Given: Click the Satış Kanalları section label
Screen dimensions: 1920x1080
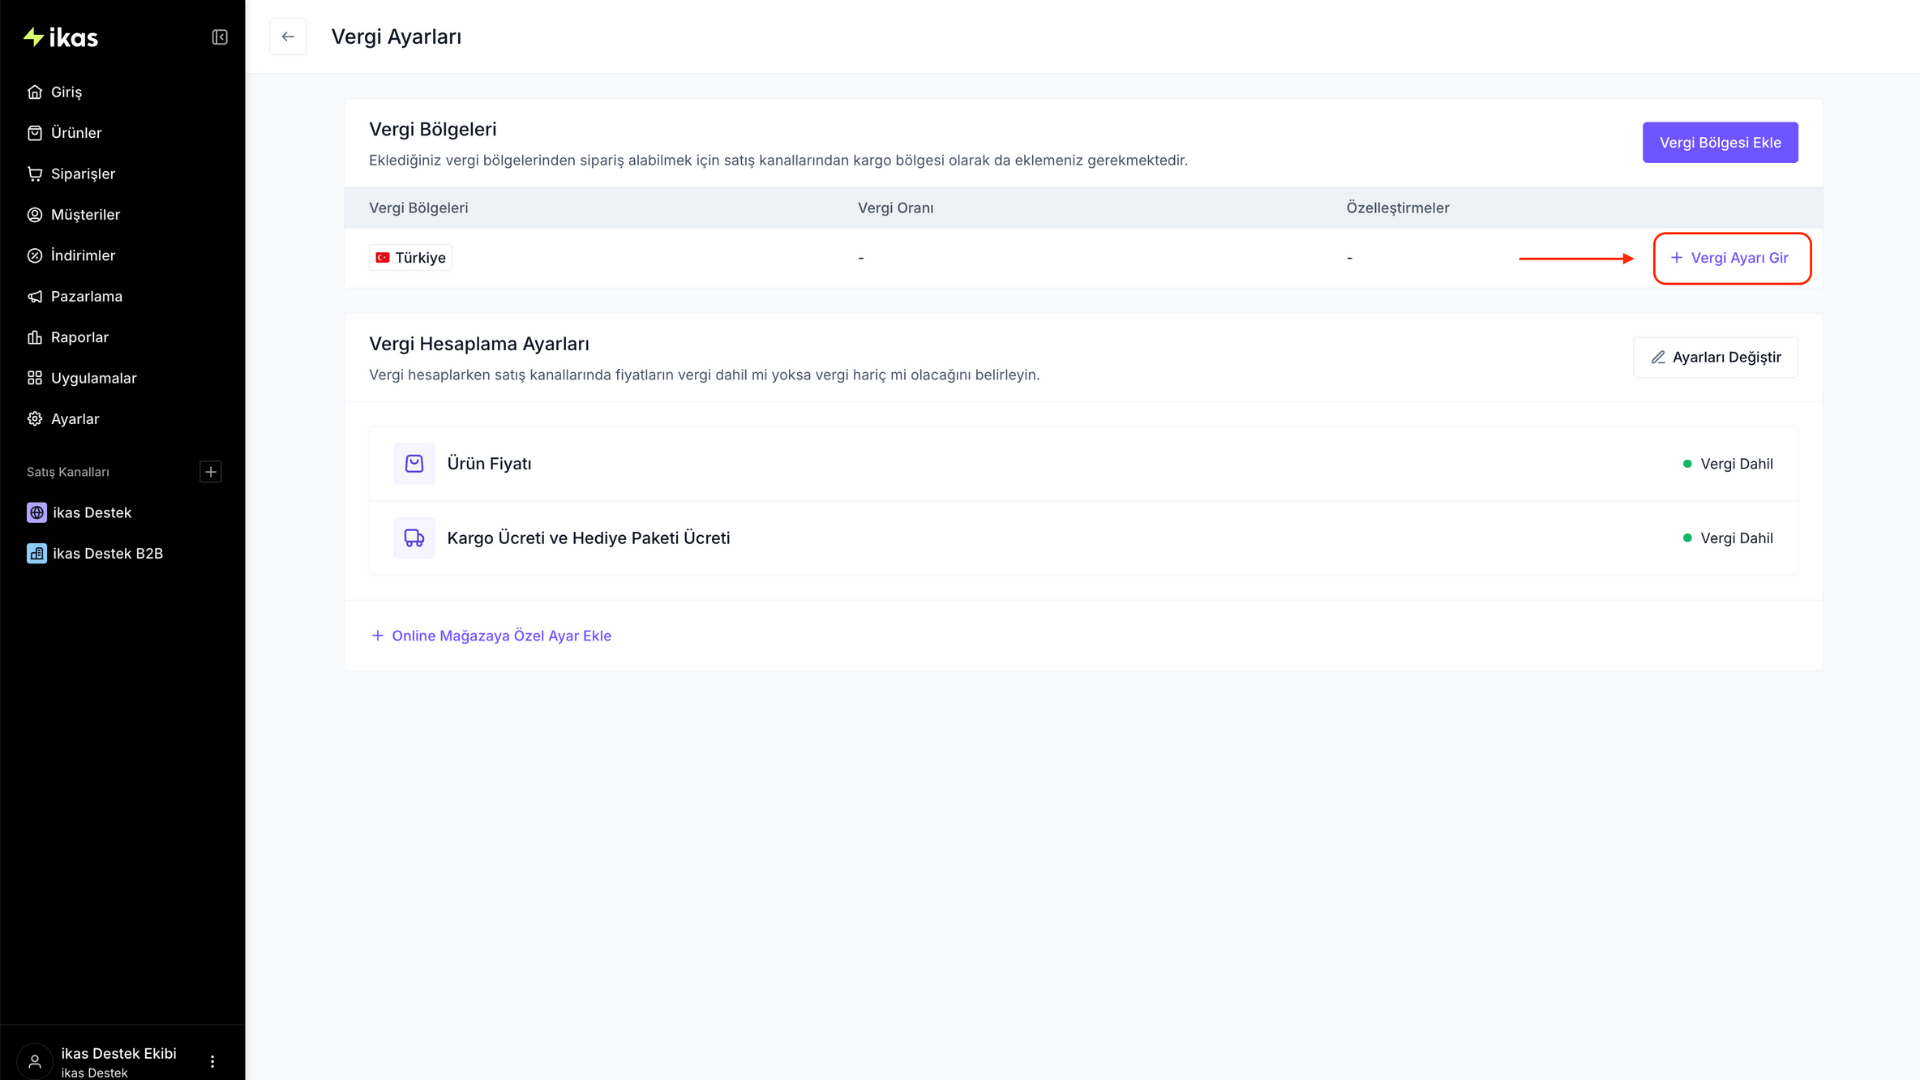Looking at the screenshot, I should pyautogui.click(x=68, y=472).
